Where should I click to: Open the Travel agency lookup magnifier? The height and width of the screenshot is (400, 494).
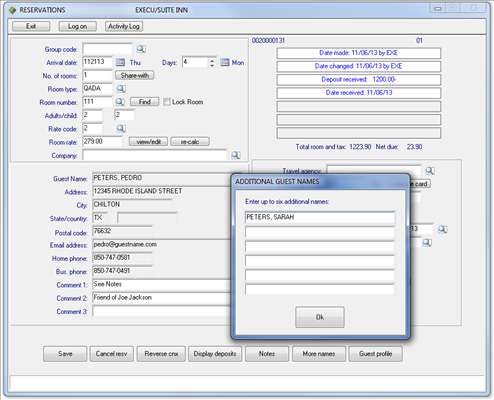(430, 171)
